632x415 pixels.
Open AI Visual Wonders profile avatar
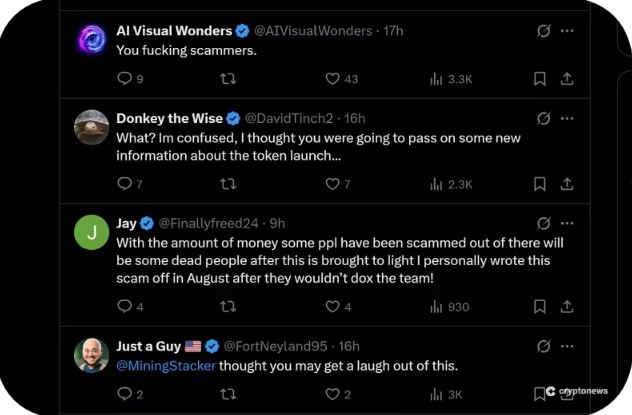92,39
